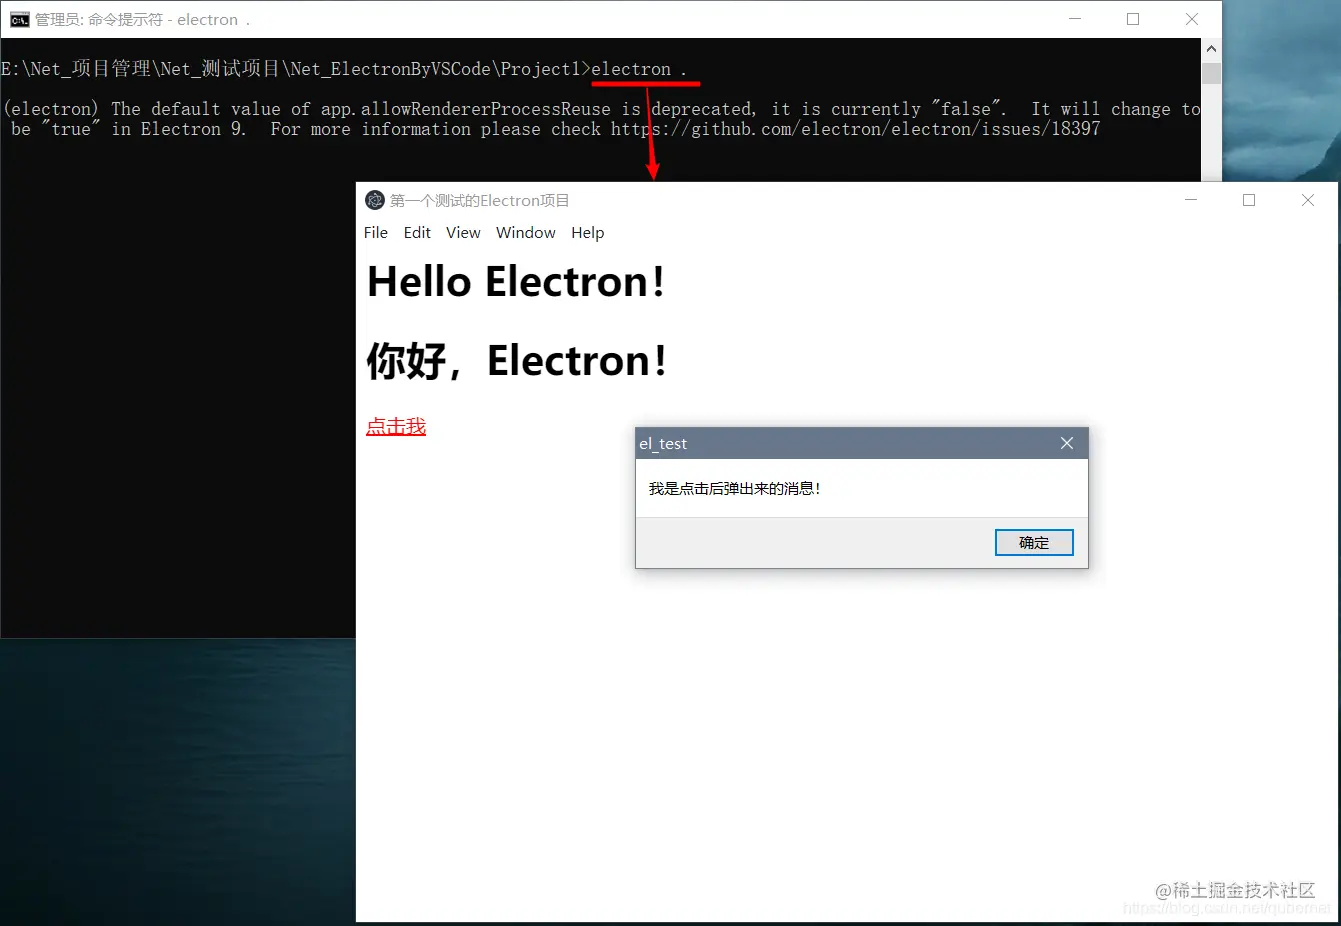Image resolution: width=1341 pixels, height=926 pixels.
Task: Click the red 点击我 hyperlink
Action: pyautogui.click(x=396, y=426)
